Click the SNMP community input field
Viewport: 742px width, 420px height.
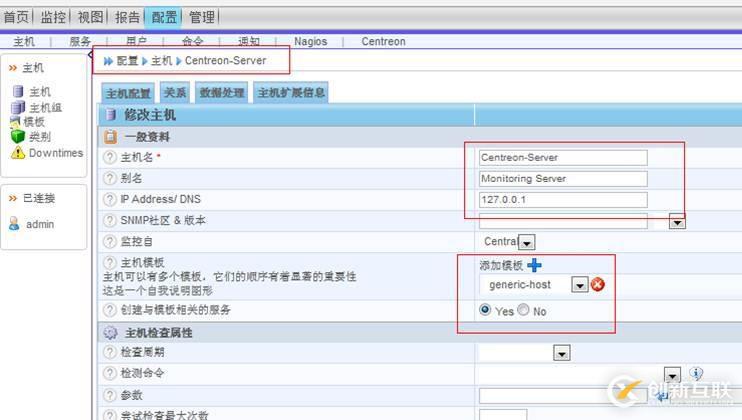tap(563, 221)
